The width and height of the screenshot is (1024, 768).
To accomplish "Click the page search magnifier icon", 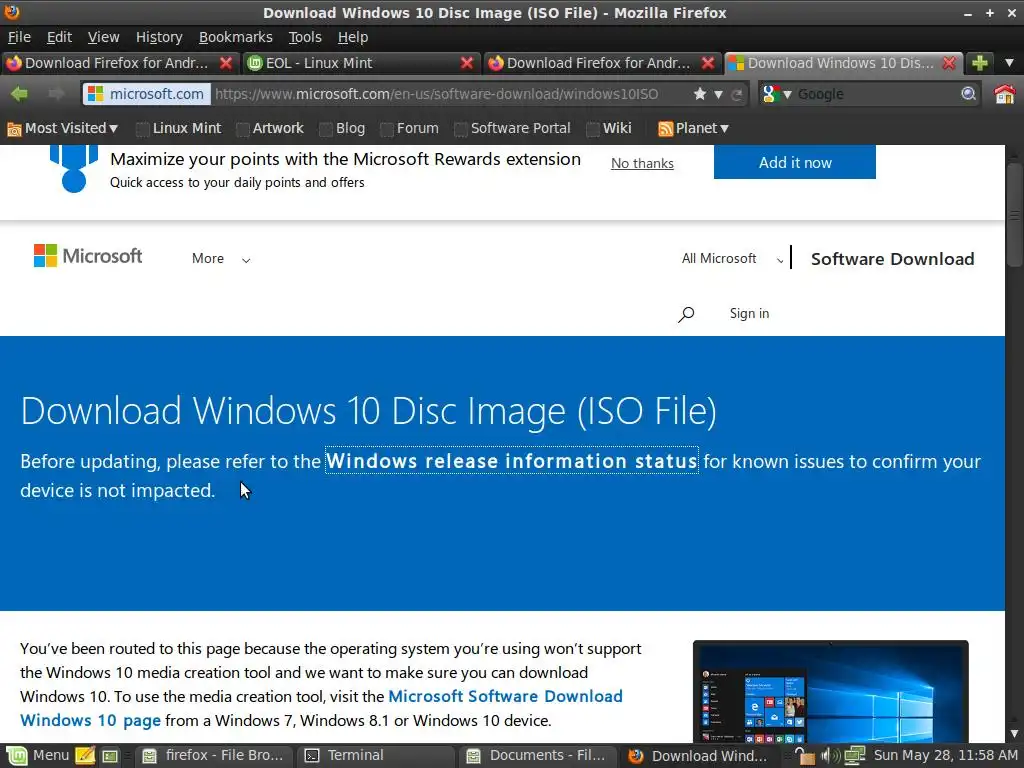I will (686, 314).
